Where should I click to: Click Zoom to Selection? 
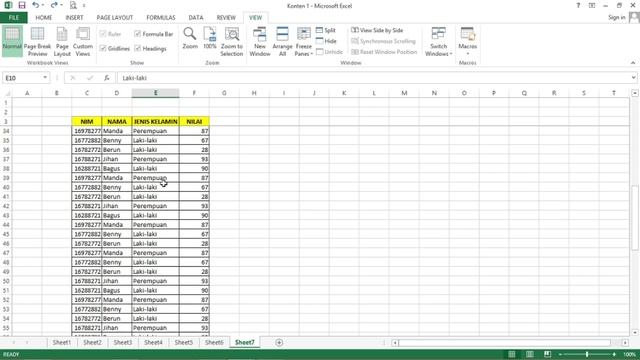[x=232, y=41]
